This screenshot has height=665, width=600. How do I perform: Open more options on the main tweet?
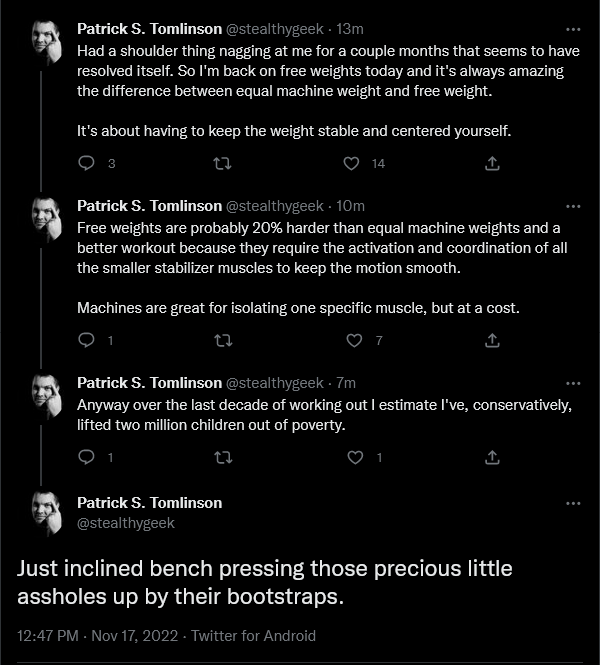pyautogui.click(x=573, y=503)
